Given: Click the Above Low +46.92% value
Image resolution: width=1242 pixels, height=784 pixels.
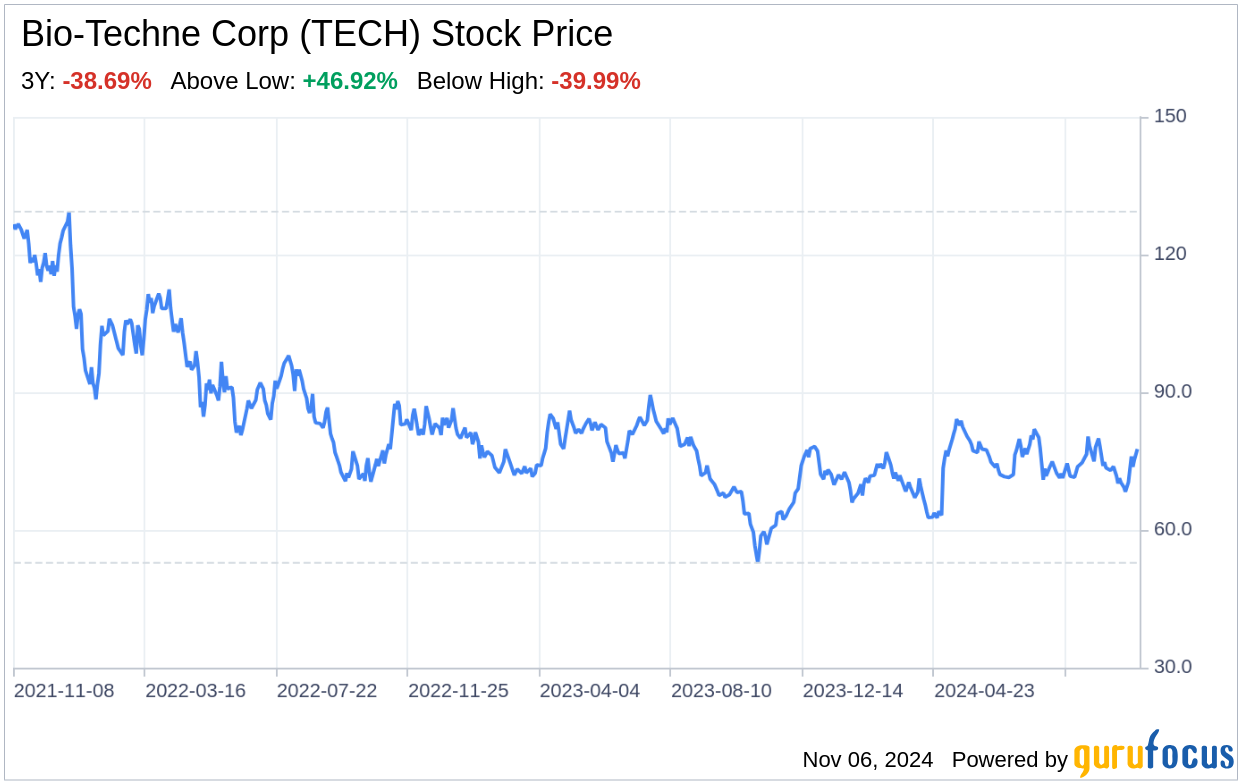Looking at the screenshot, I should pos(350,81).
